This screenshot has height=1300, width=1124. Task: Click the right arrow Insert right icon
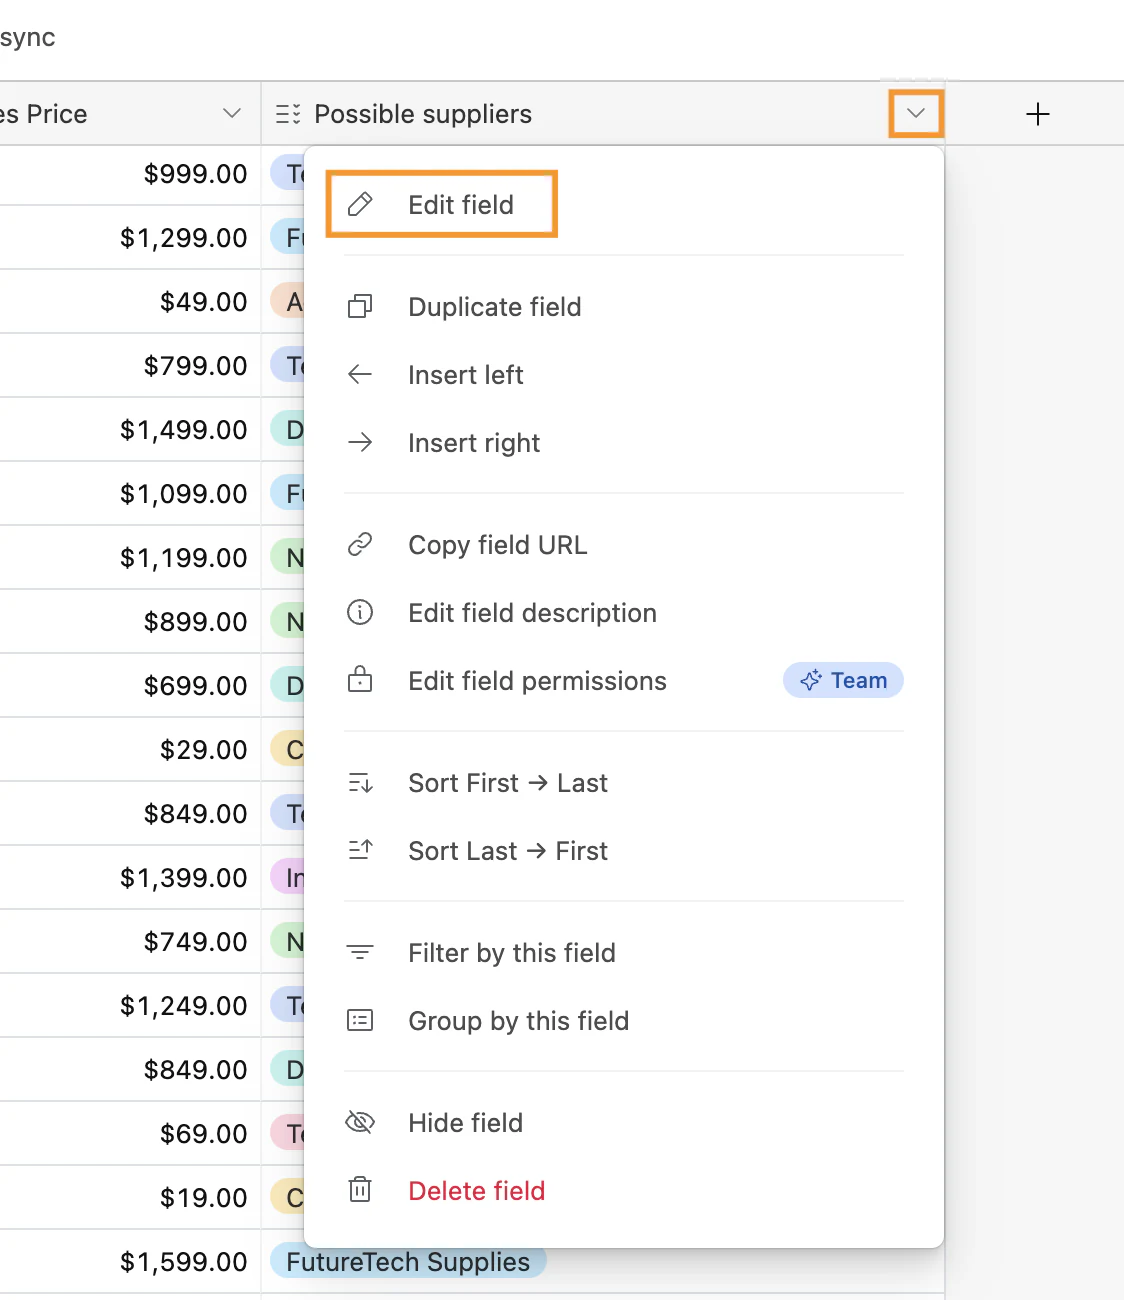click(360, 442)
